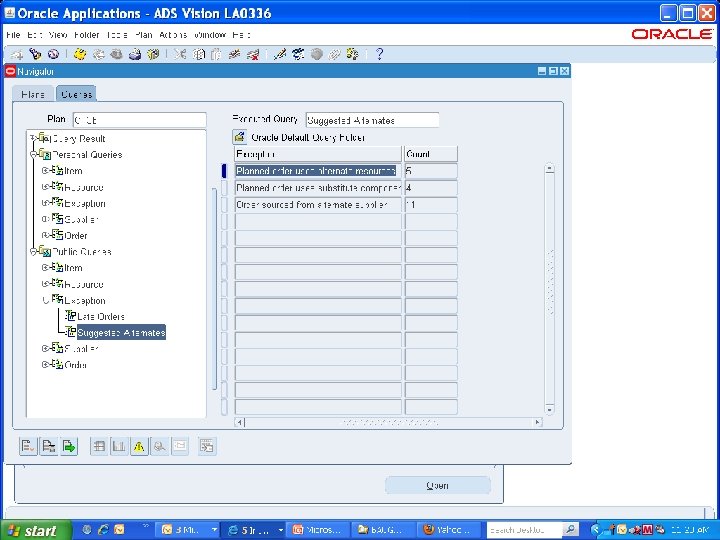Click the yellow Save toolbar icon
Image resolution: width=720 pixels, height=540 pixels.
80,54
